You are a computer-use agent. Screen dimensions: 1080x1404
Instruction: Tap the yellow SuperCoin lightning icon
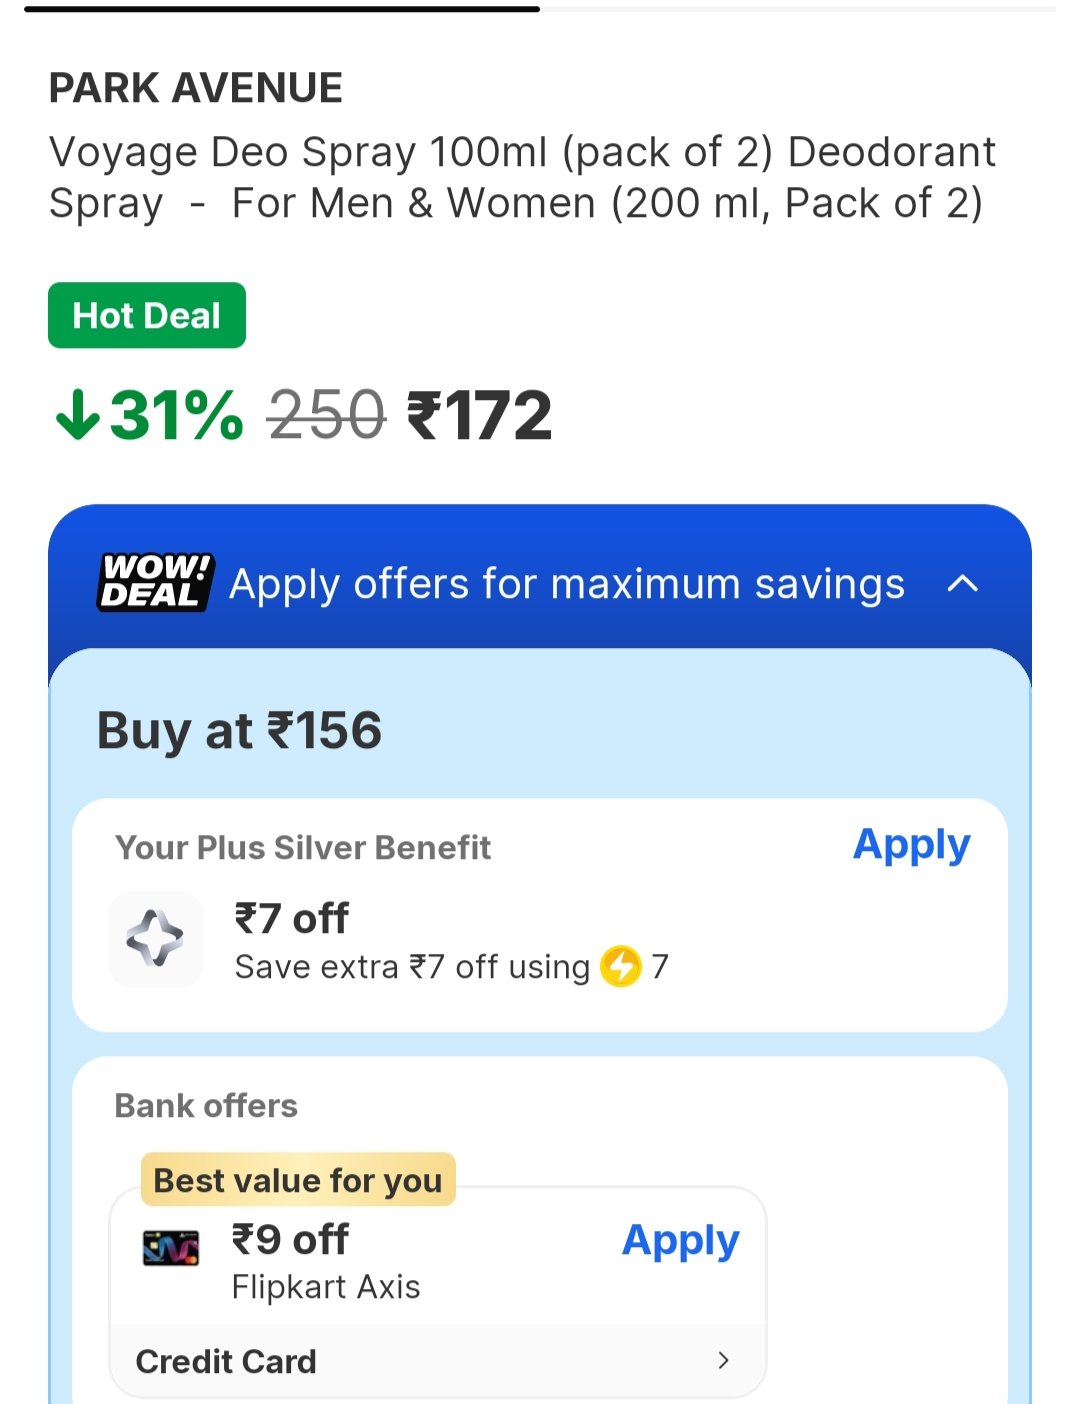tap(620, 966)
